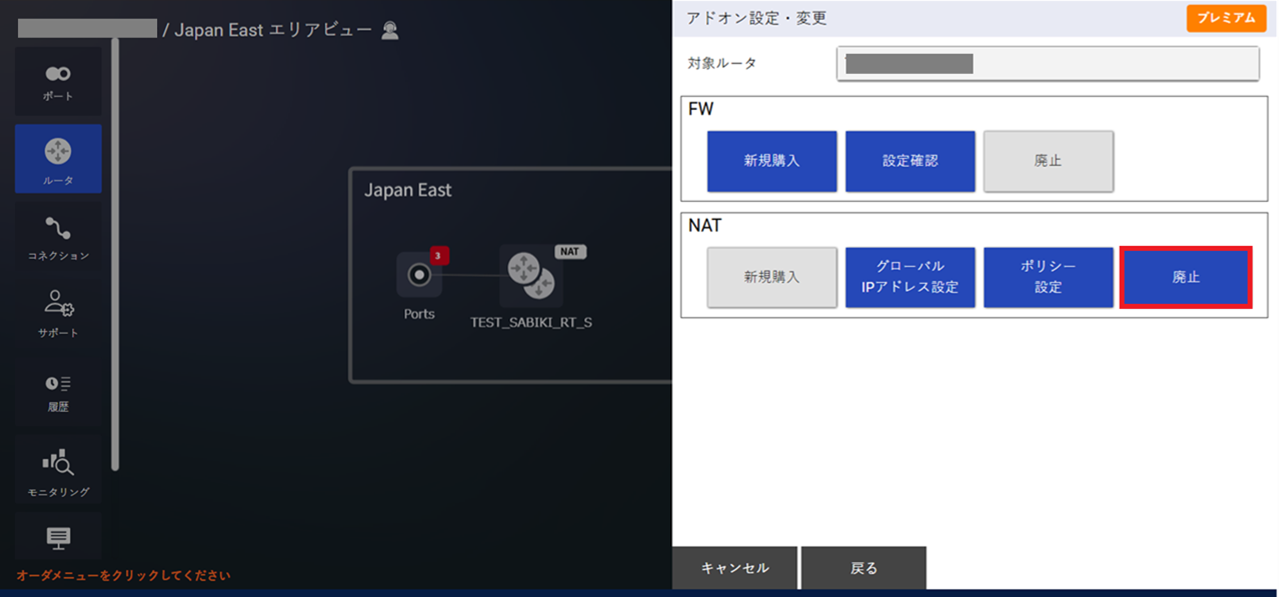Click the プレミアム badge
Viewport: 1280px width, 597px height.
pos(1226,18)
